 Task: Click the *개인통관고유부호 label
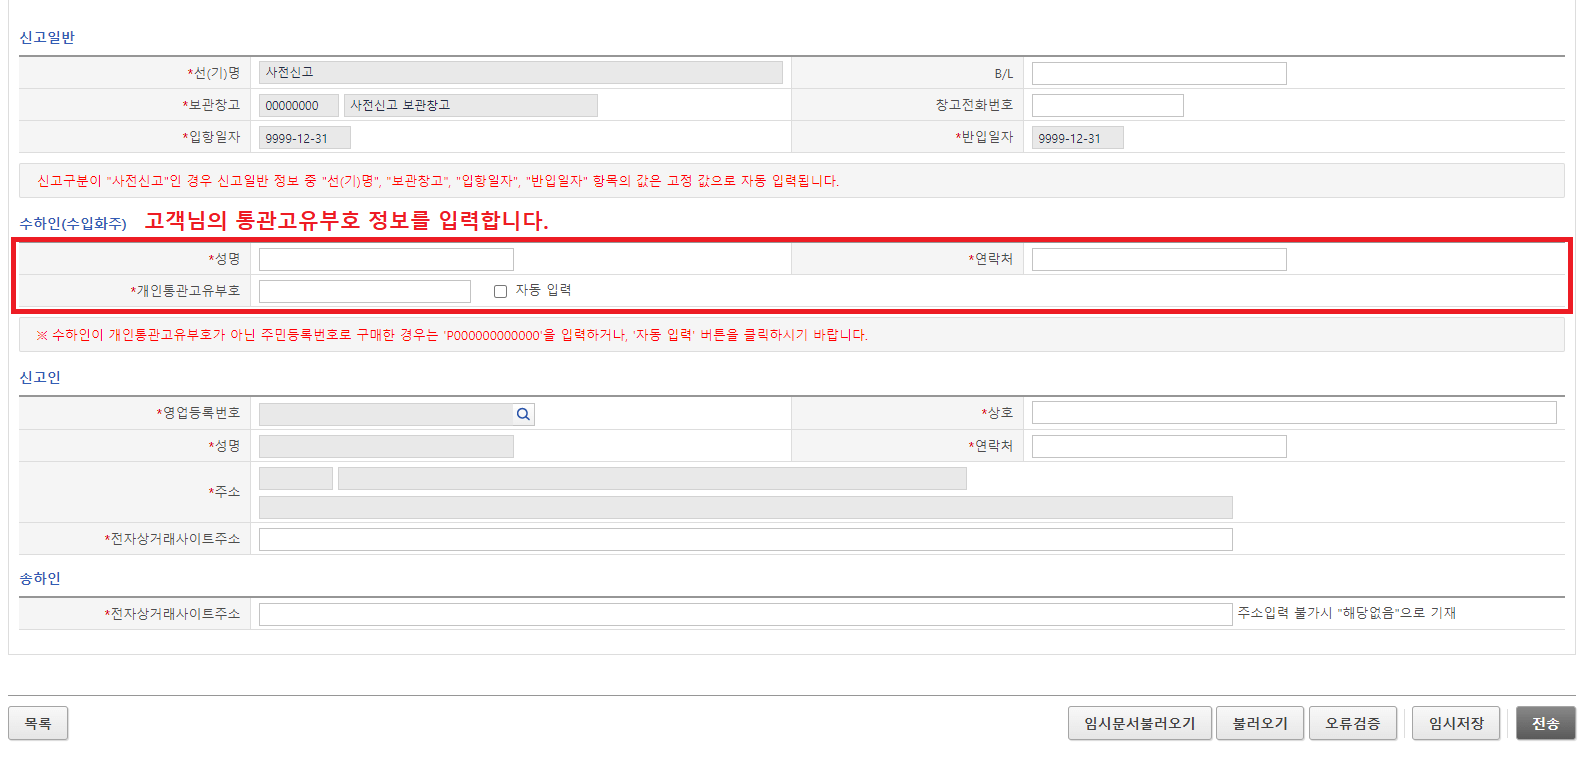[x=185, y=290]
